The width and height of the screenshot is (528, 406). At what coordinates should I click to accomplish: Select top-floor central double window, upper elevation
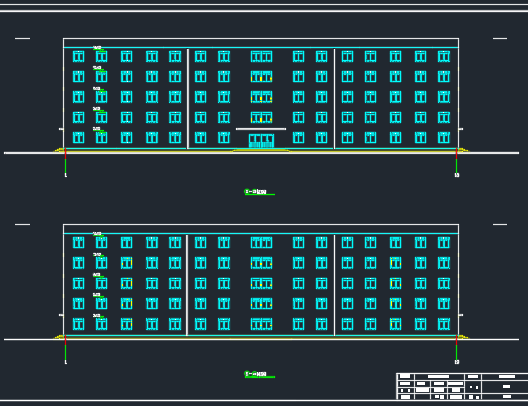262,56
